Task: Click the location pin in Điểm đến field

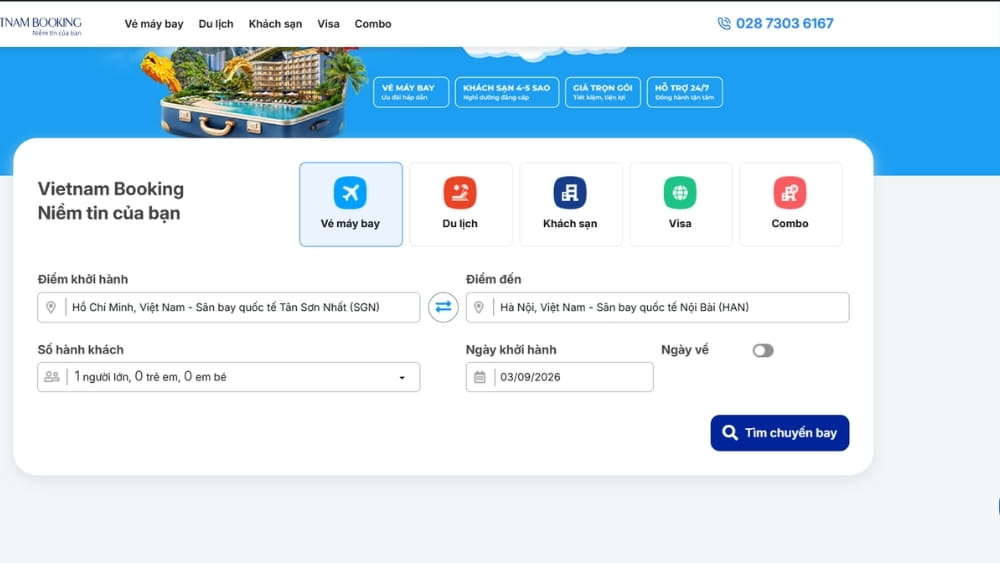Action: click(479, 307)
